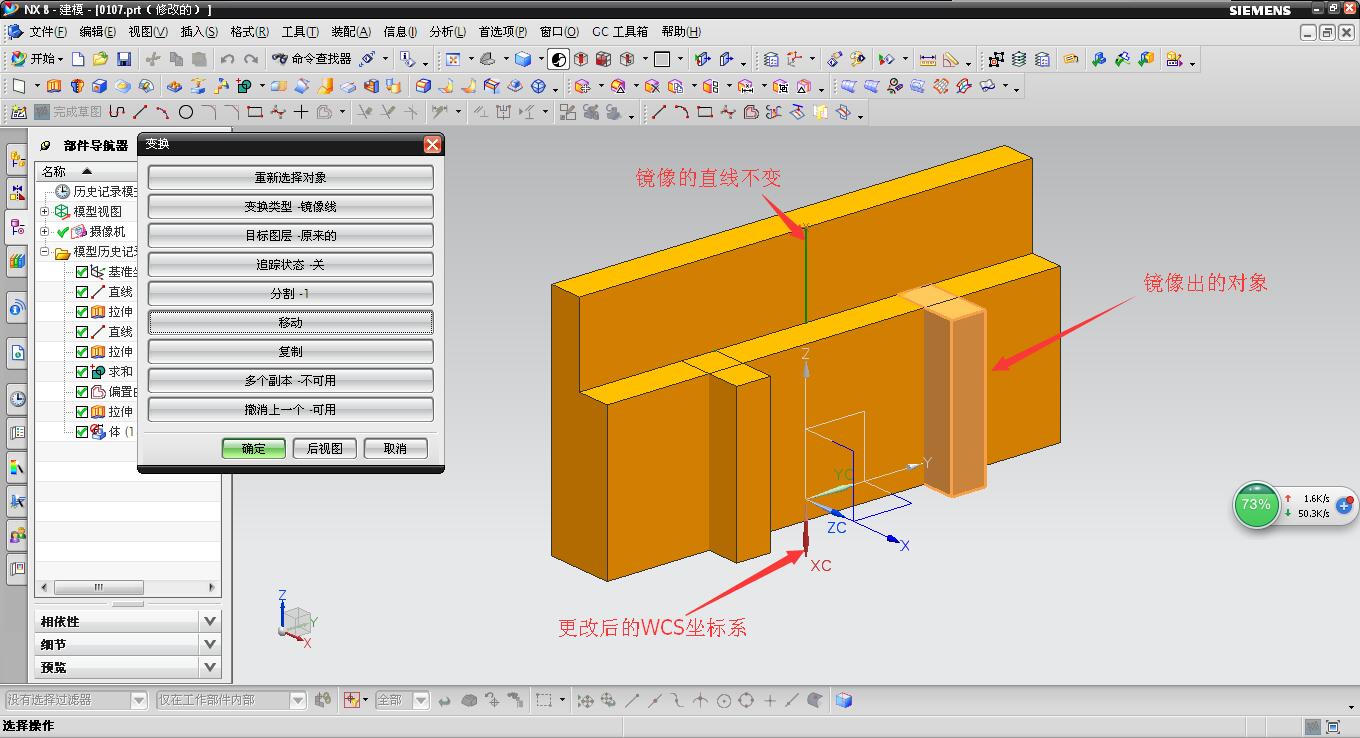The width and height of the screenshot is (1360, 738).
Task: Open the 插入(S) menu
Action: pyautogui.click(x=199, y=32)
